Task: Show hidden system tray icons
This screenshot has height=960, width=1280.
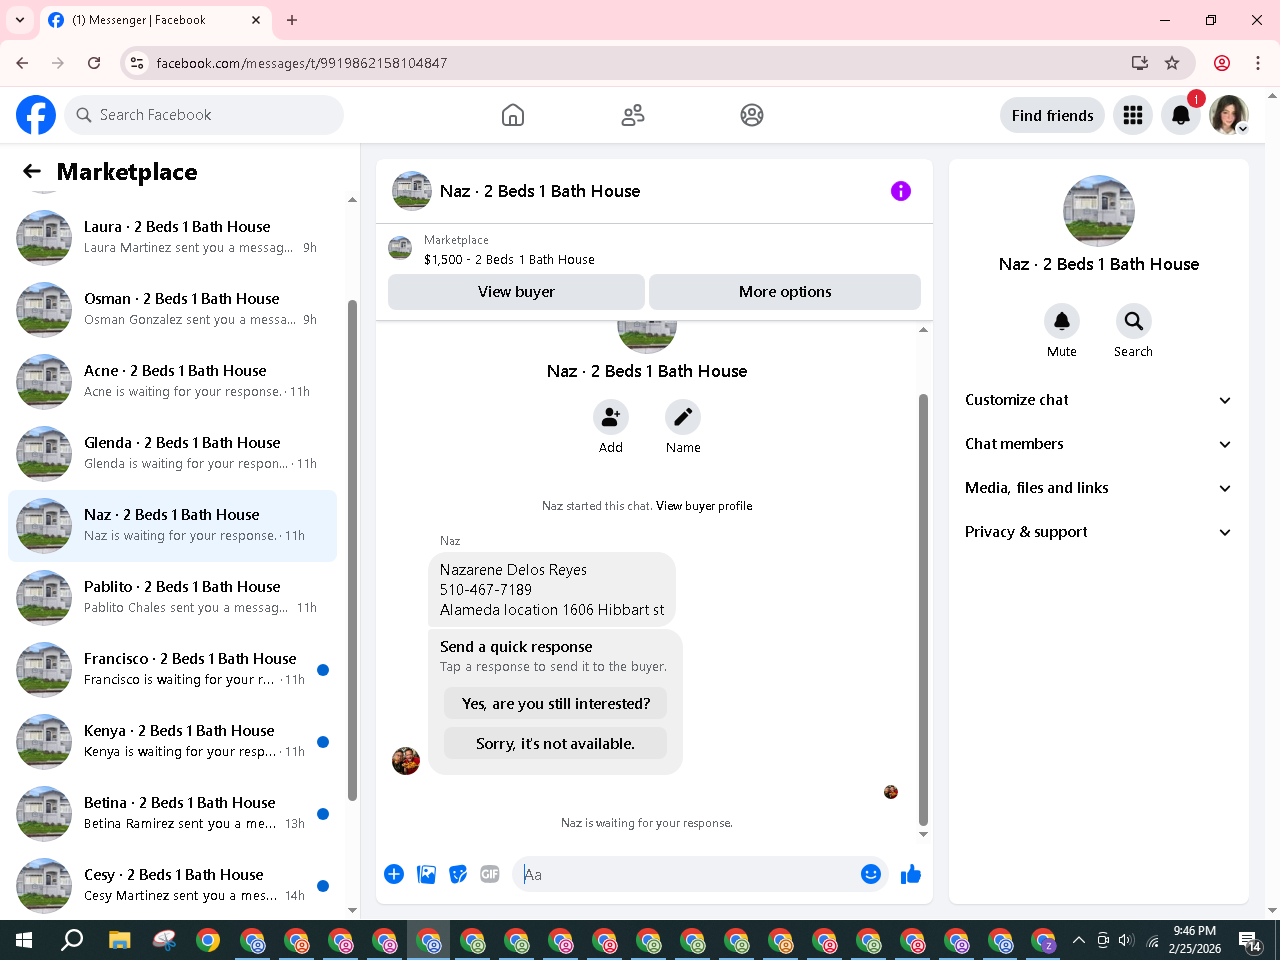Action: click(x=1078, y=940)
